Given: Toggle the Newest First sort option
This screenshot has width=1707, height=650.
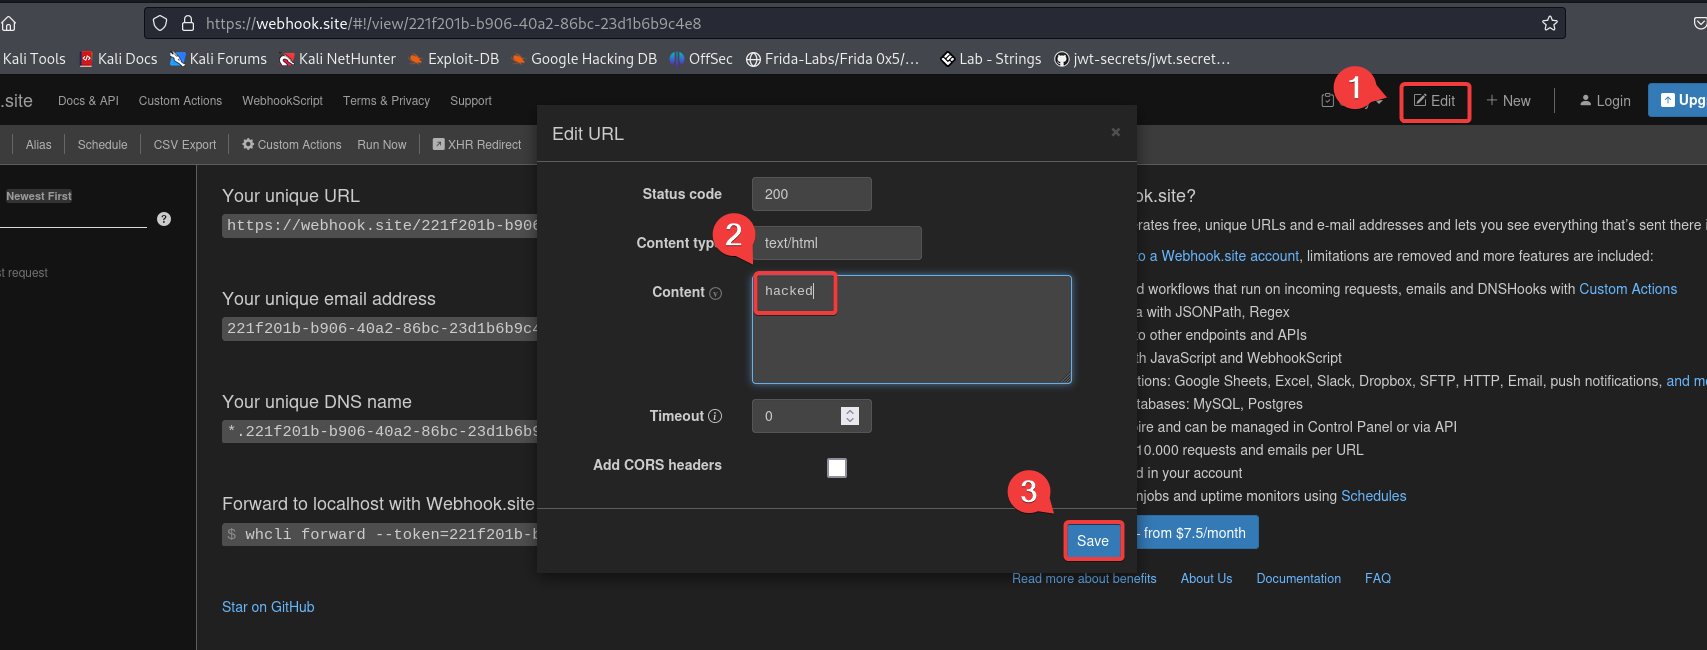Looking at the screenshot, I should click(x=39, y=196).
